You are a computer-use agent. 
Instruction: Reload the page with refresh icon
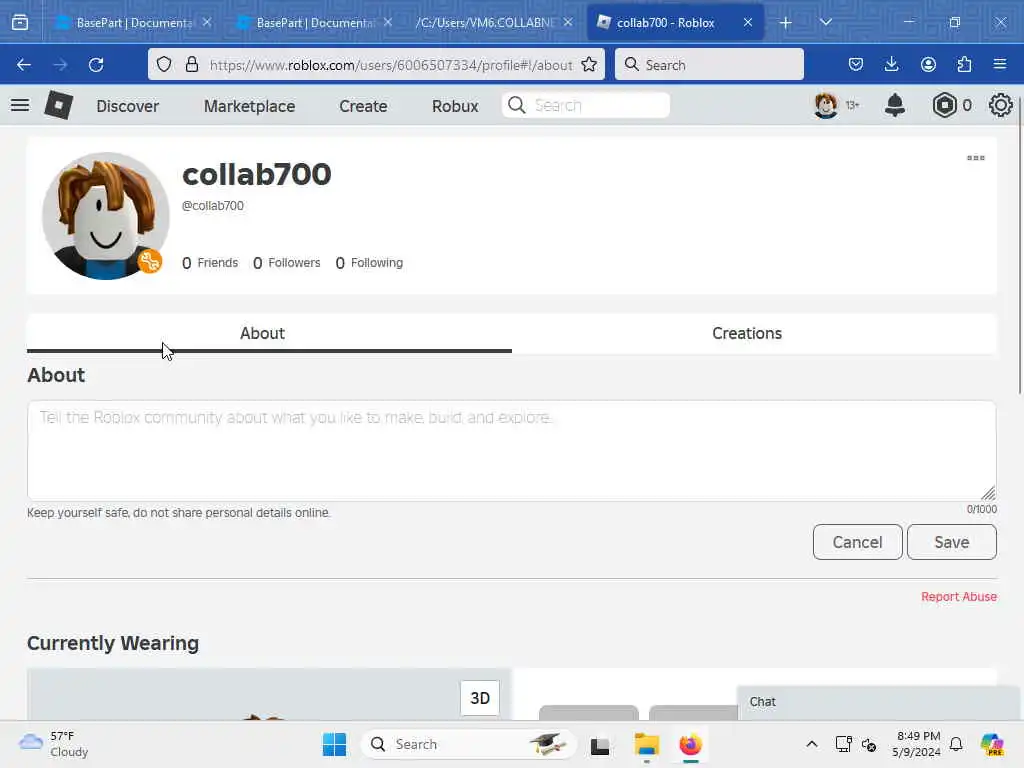point(96,65)
